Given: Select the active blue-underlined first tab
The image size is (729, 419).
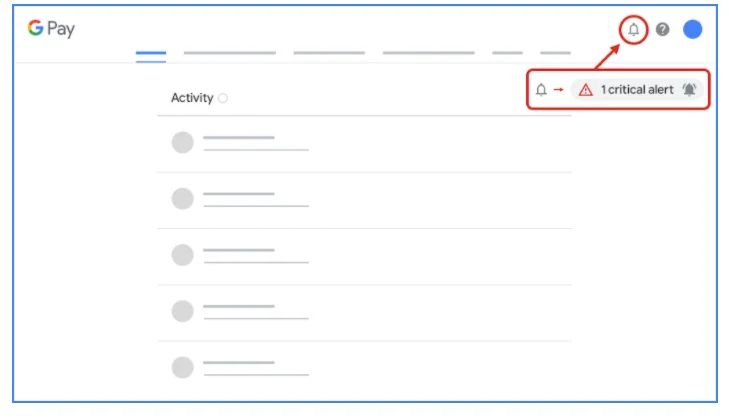Looking at the screenshot, I should pos(151,54).
